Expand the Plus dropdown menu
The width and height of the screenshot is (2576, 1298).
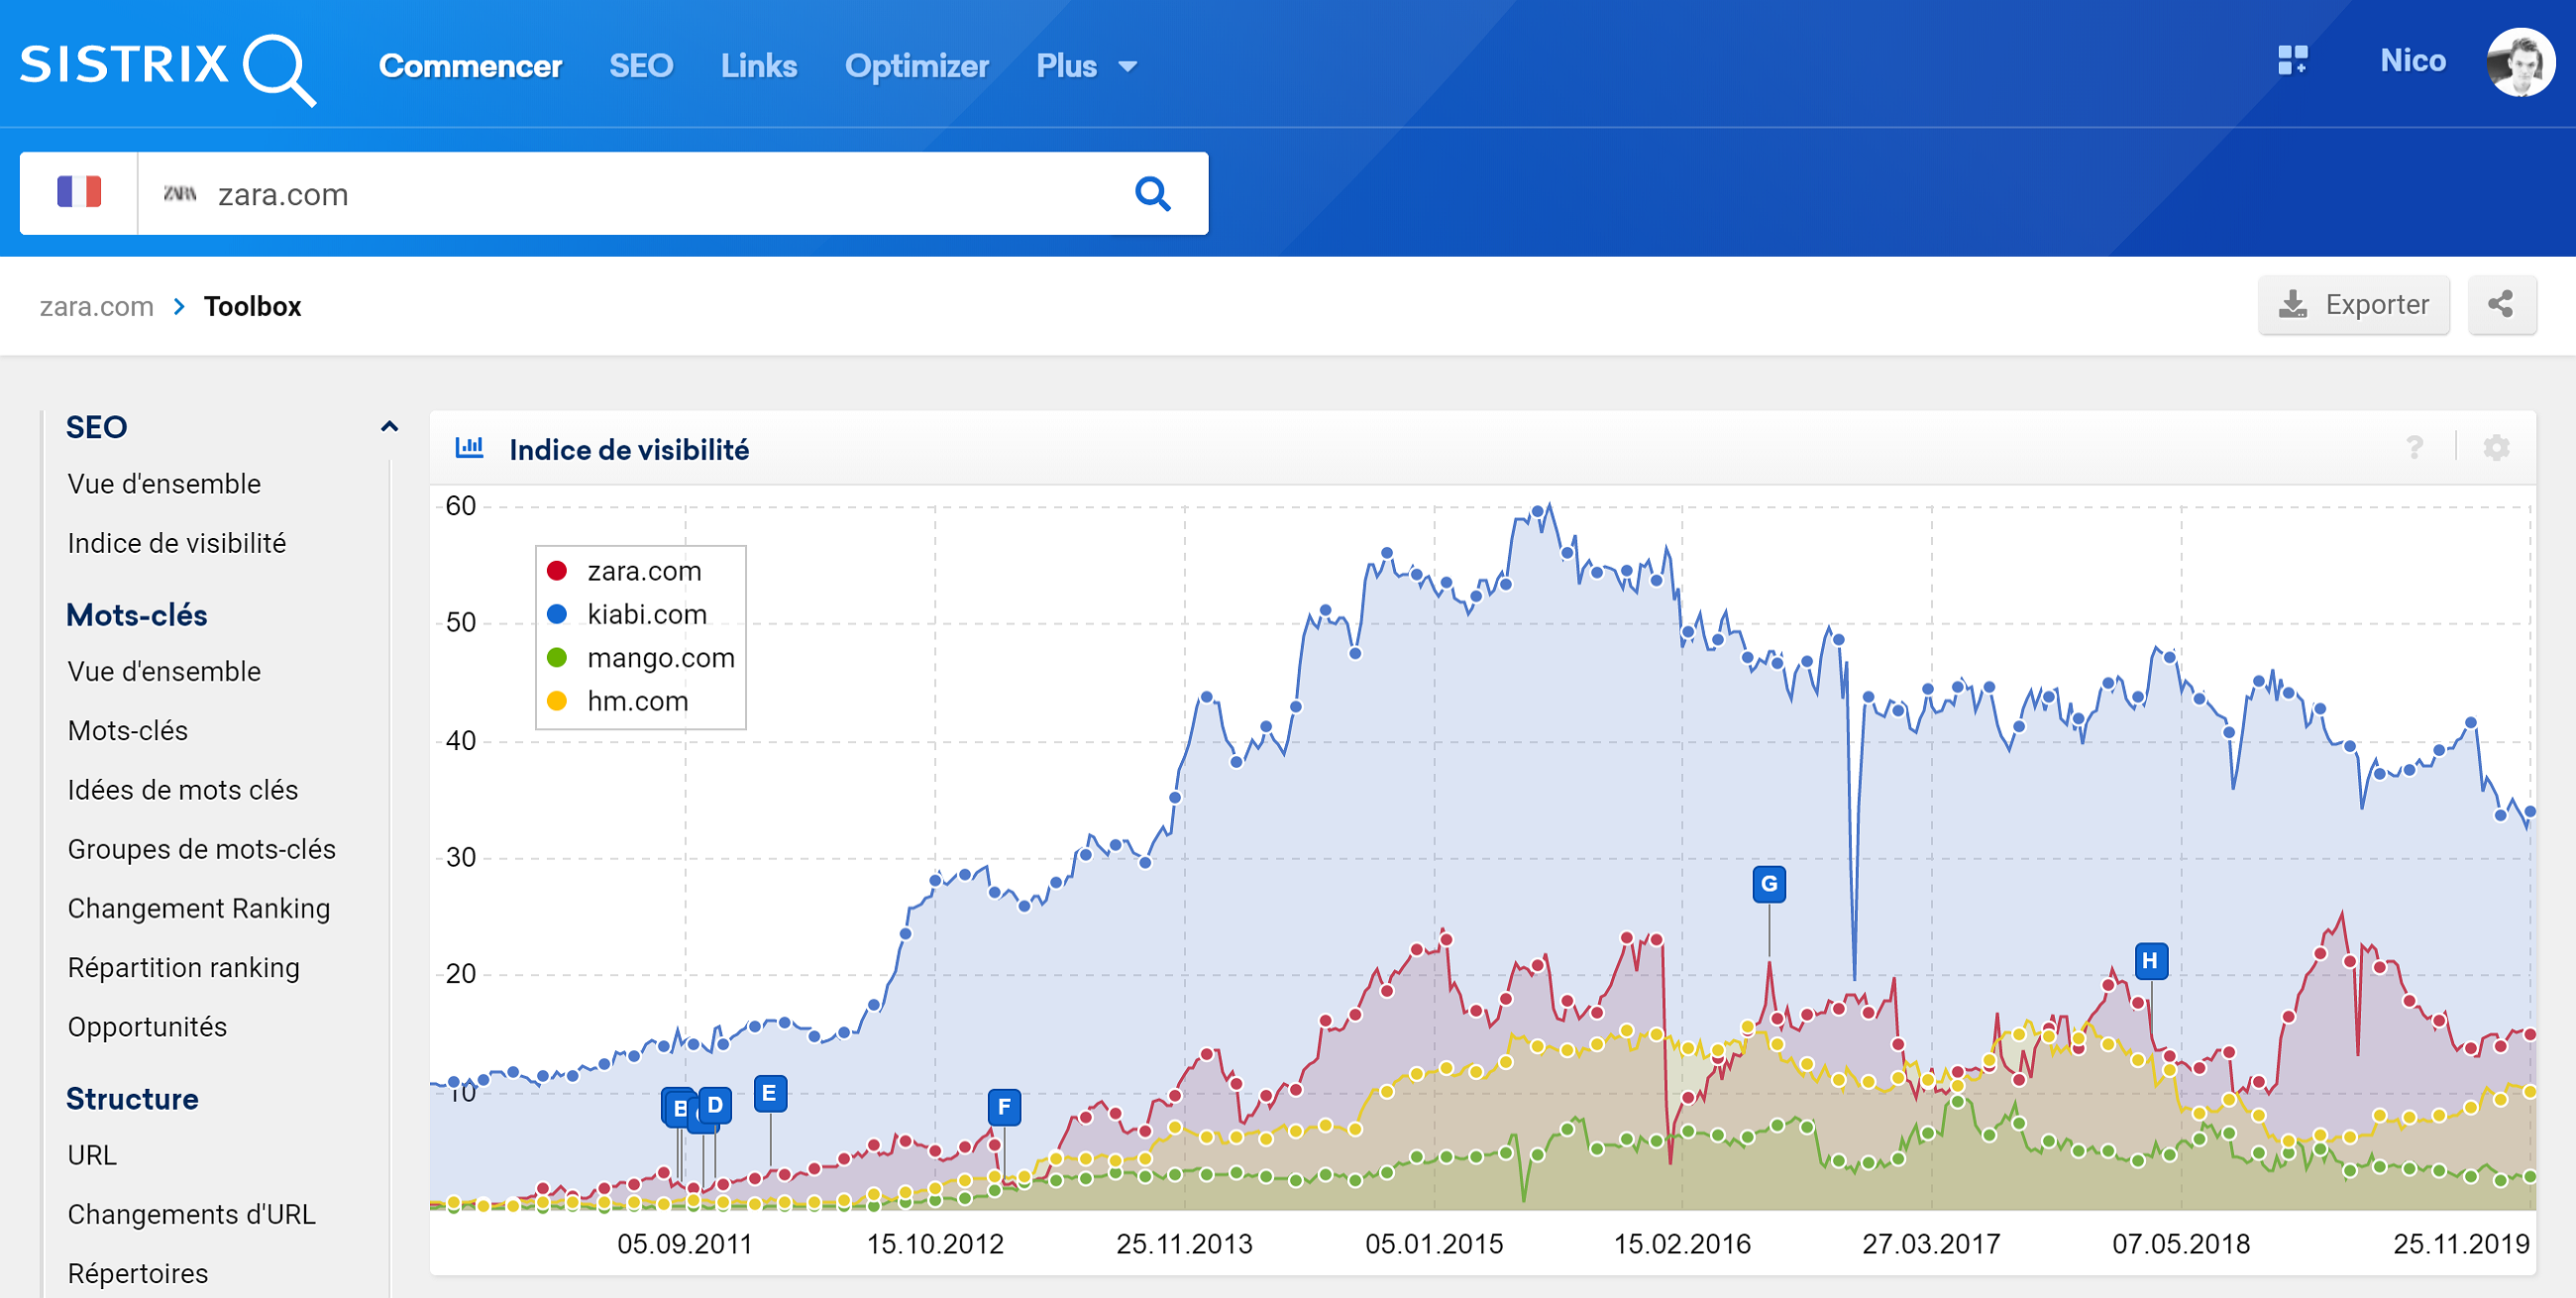click(x=1086, y=66)
